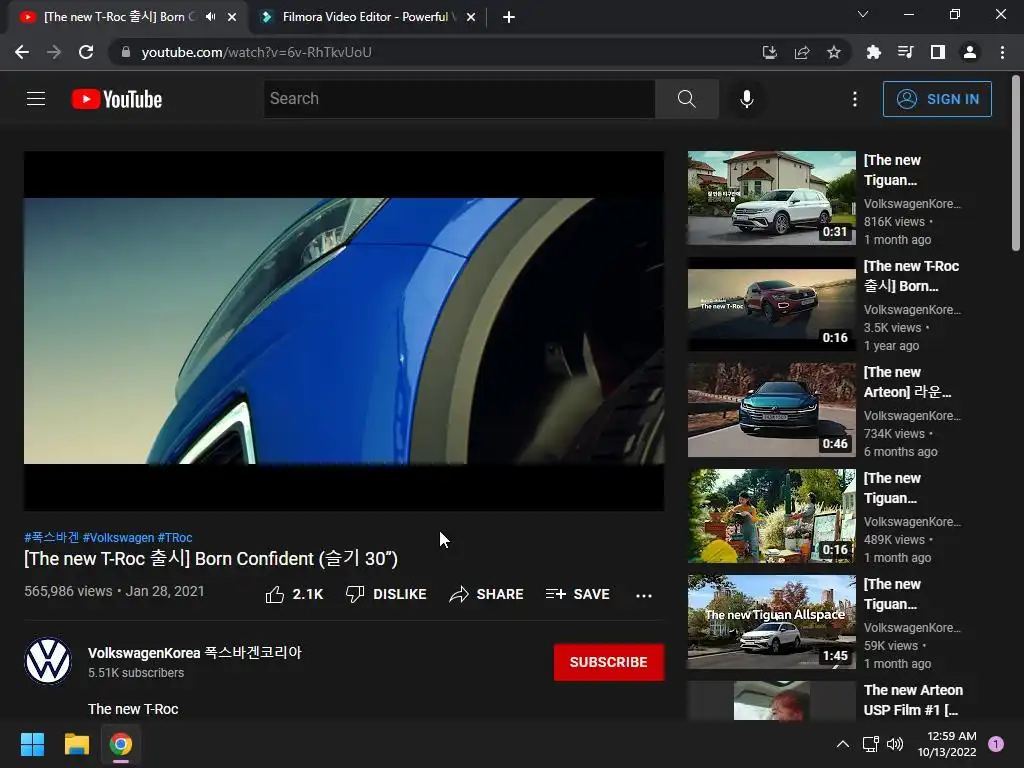
Task: Click the SIGN IN button
Action: point(937,99)
